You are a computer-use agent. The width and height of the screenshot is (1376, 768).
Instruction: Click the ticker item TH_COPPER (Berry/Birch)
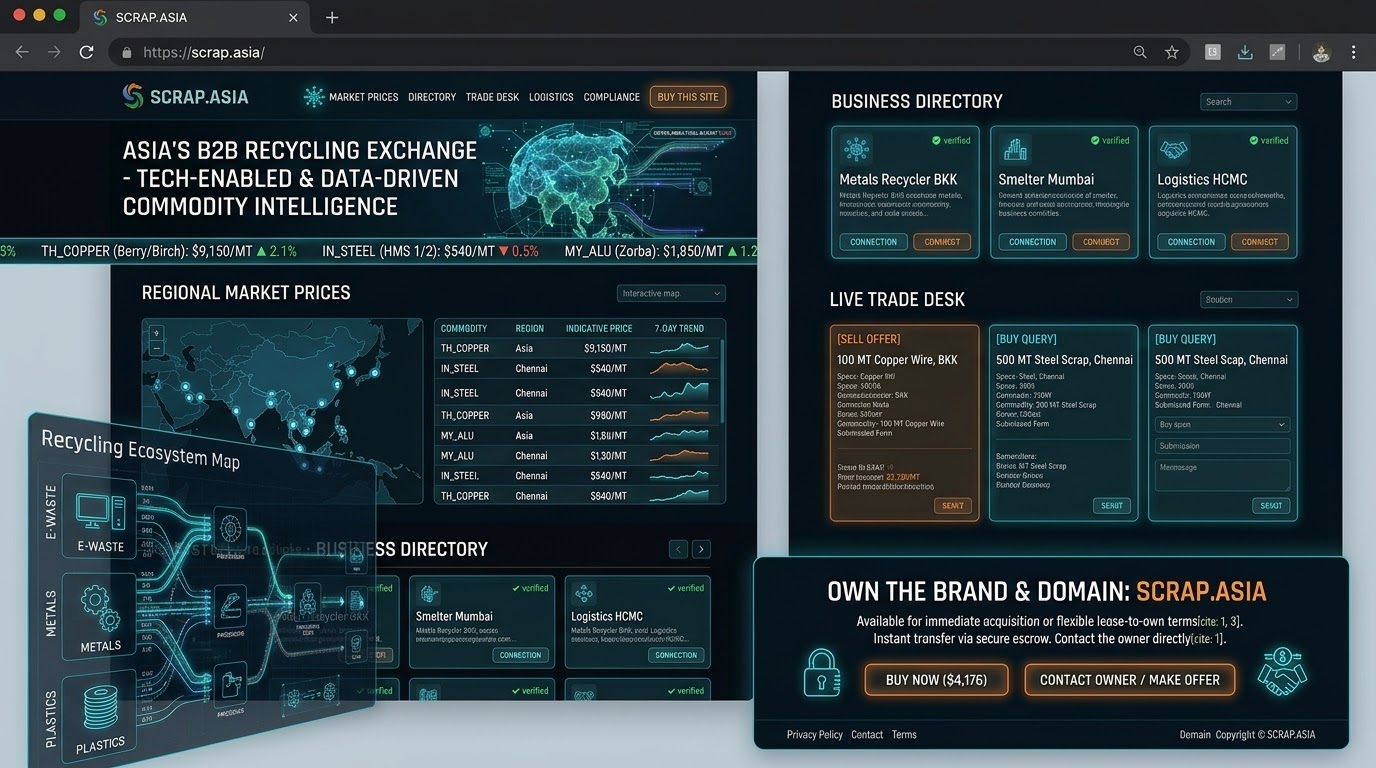click(x=169, y=251)
